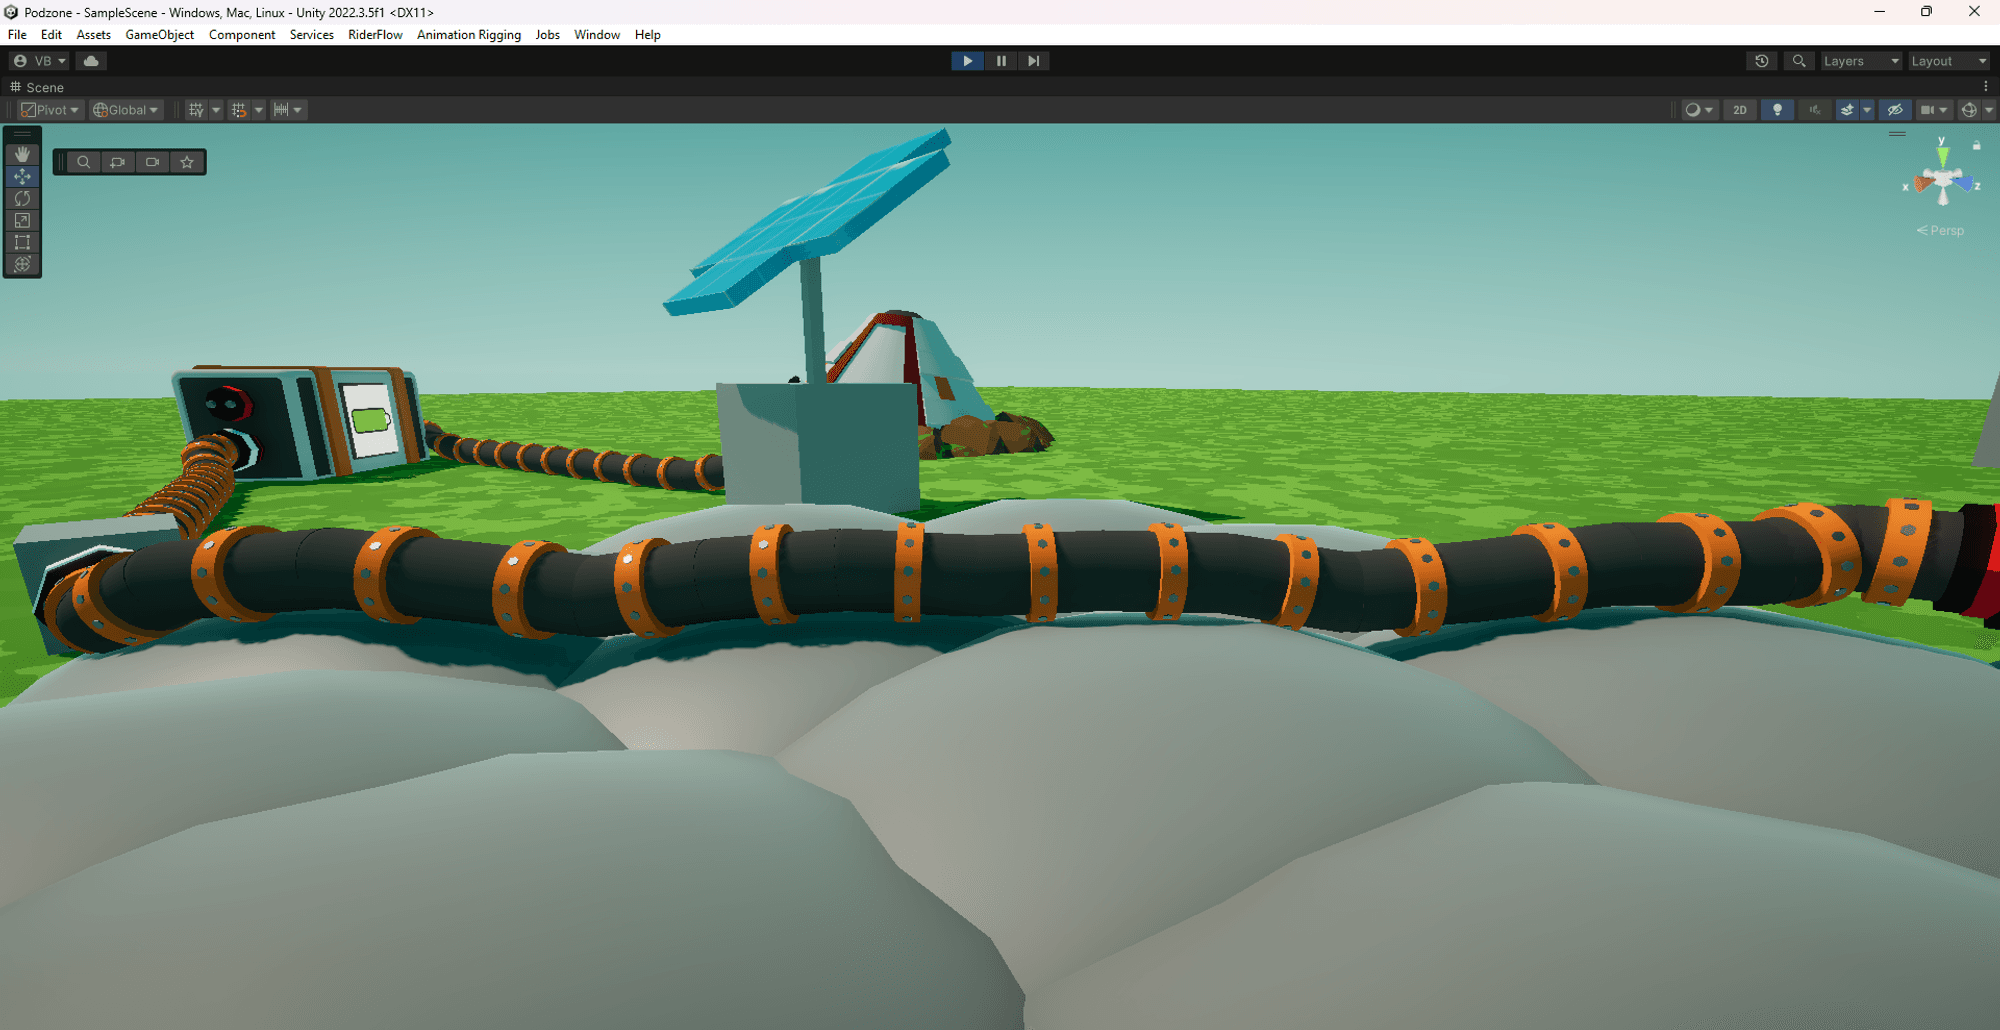Toggle scene effects (skybox, fog) button
The width and height of the screenshot is (2000, 1030).
tap(1847, 110)
